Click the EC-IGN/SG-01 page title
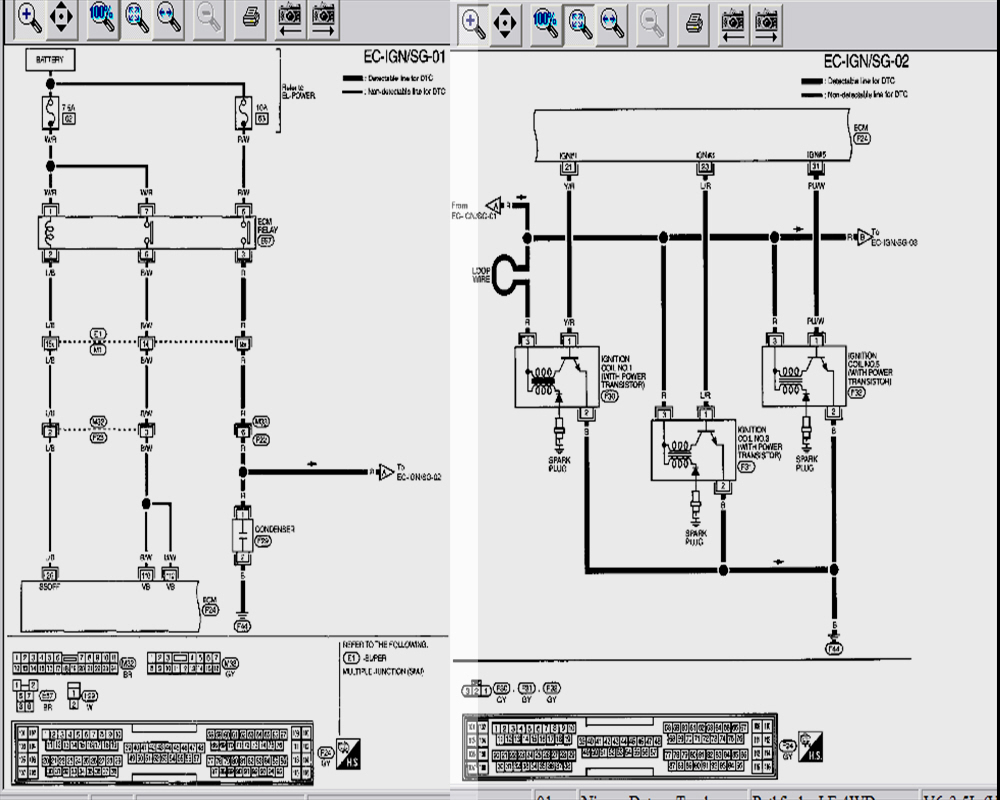The image size is (1000, 800). [404, 57]
